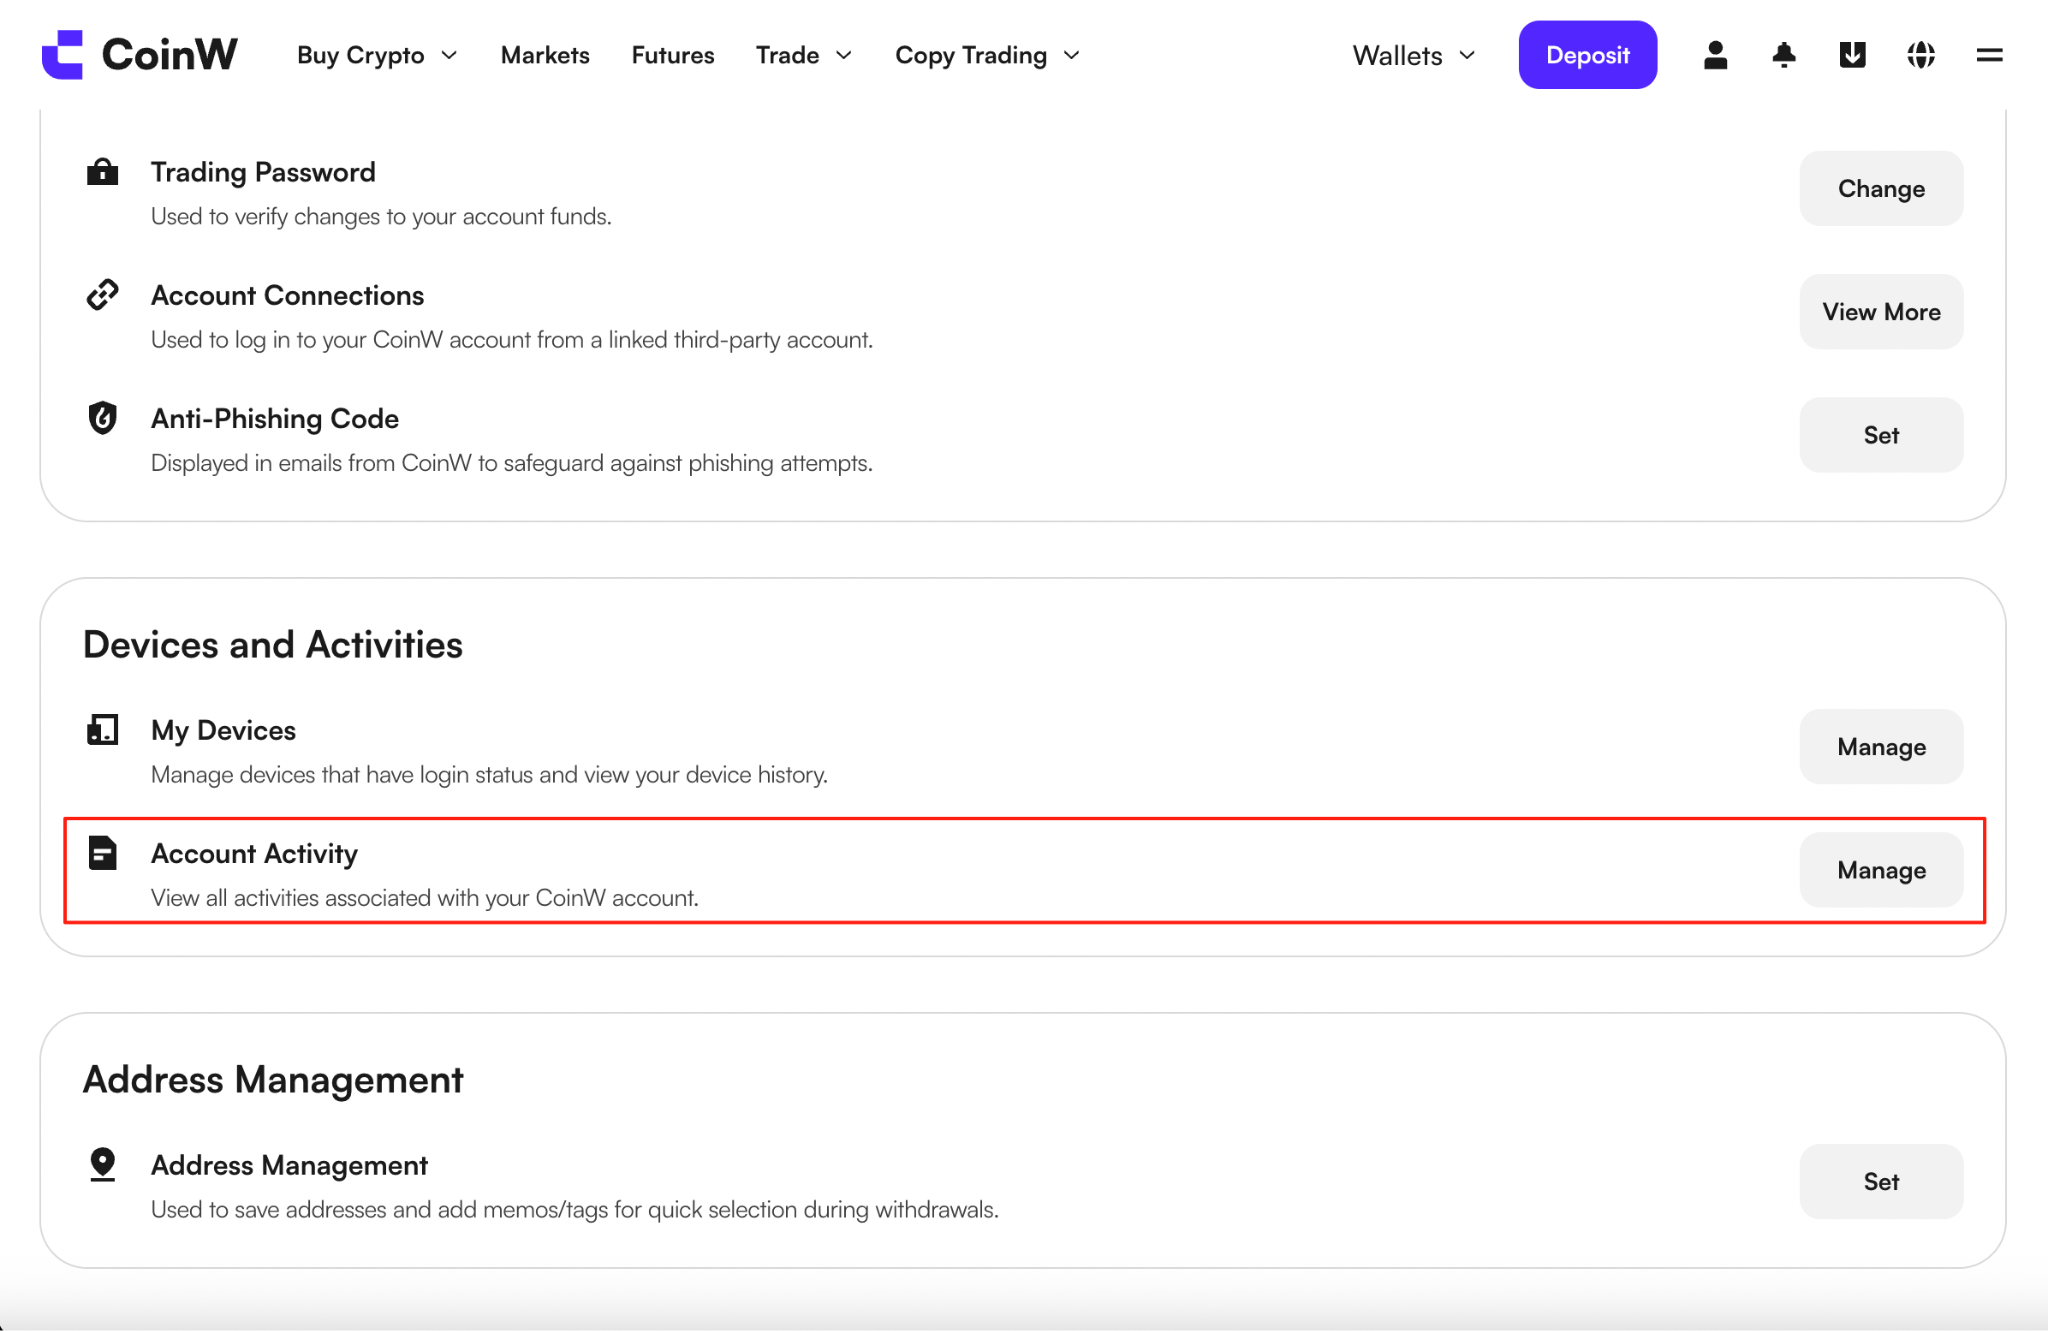Click the CoinW logo icon
The width and height of the screenshot is (2048, 1331).
tap(62, 54)
